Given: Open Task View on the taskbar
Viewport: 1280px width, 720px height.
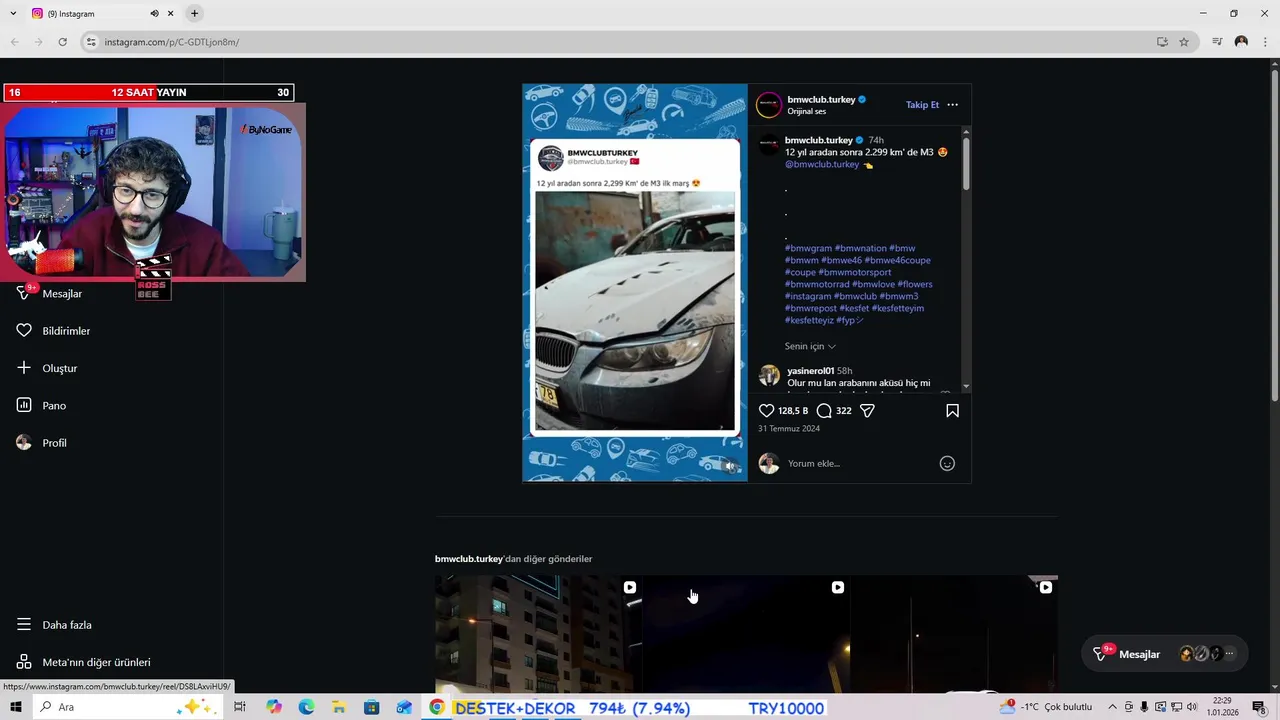Looking at the screenshot, I should (x=240, y=707).
